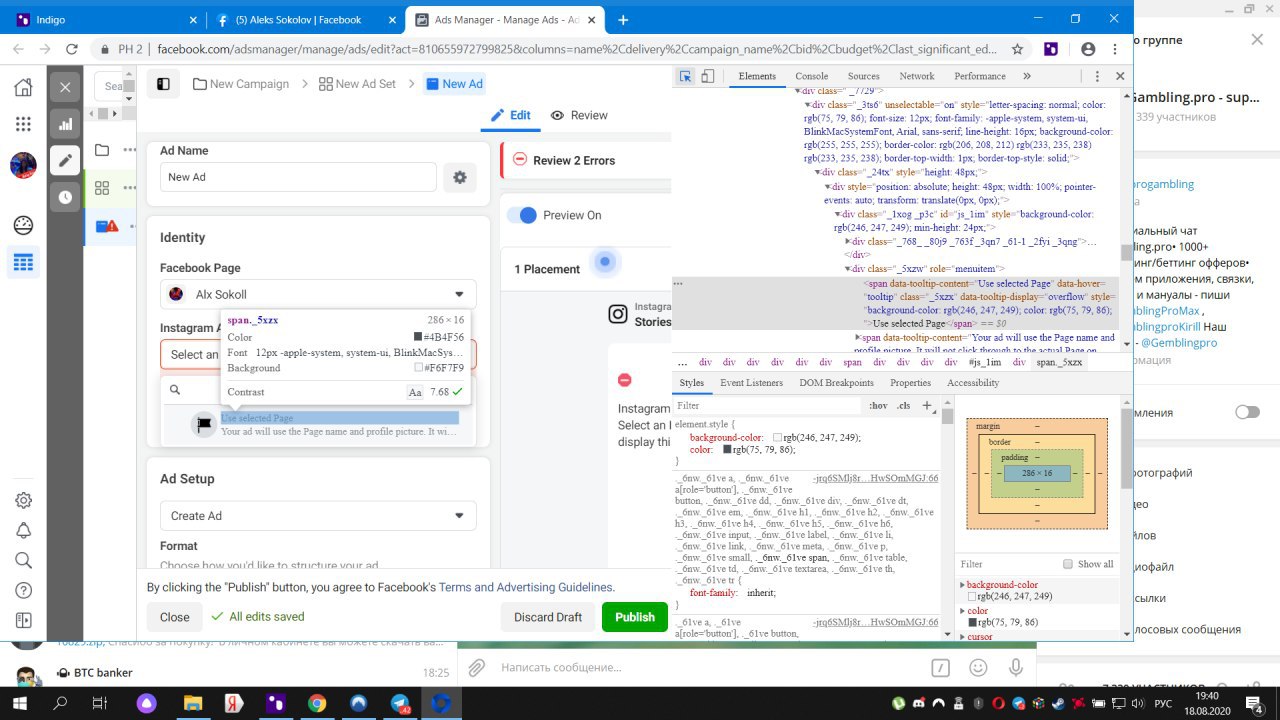The image size is (1280, 720).
Task: Open Terms and Advertising Guidelines link
Action: (x=525, y=587)
